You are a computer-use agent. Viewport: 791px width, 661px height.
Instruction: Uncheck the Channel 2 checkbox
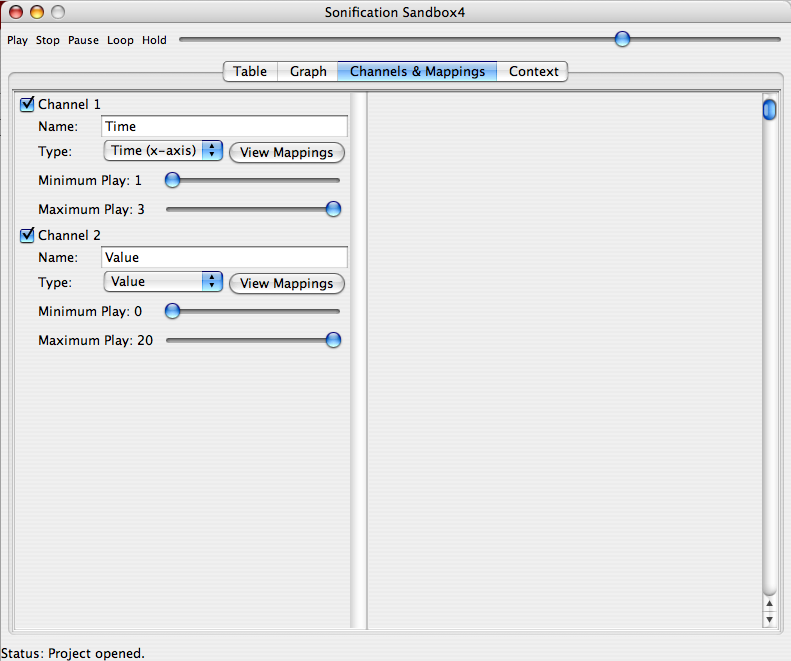click(27, 235)
